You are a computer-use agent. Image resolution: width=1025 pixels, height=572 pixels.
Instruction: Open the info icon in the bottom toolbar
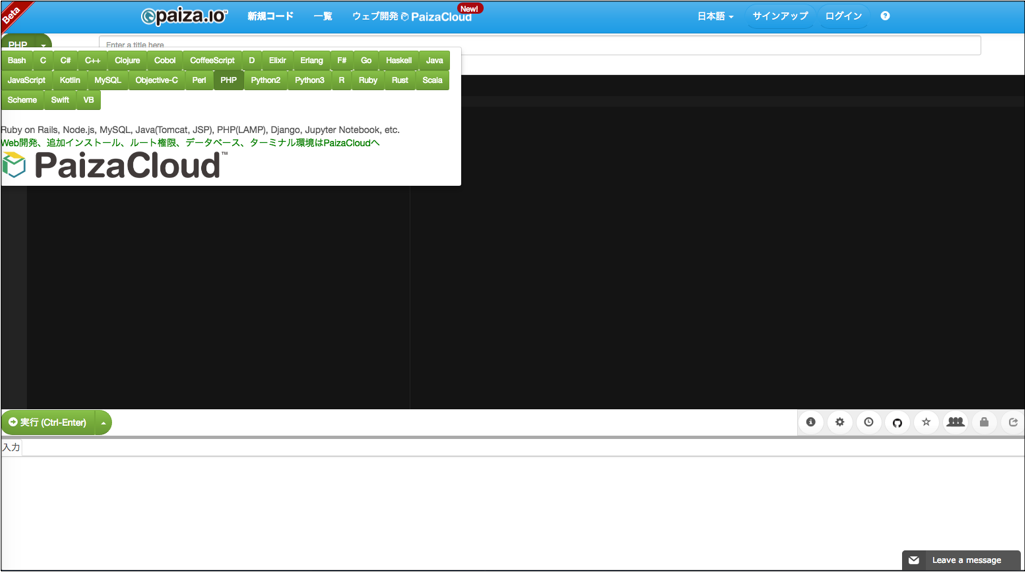click(811, 422)
